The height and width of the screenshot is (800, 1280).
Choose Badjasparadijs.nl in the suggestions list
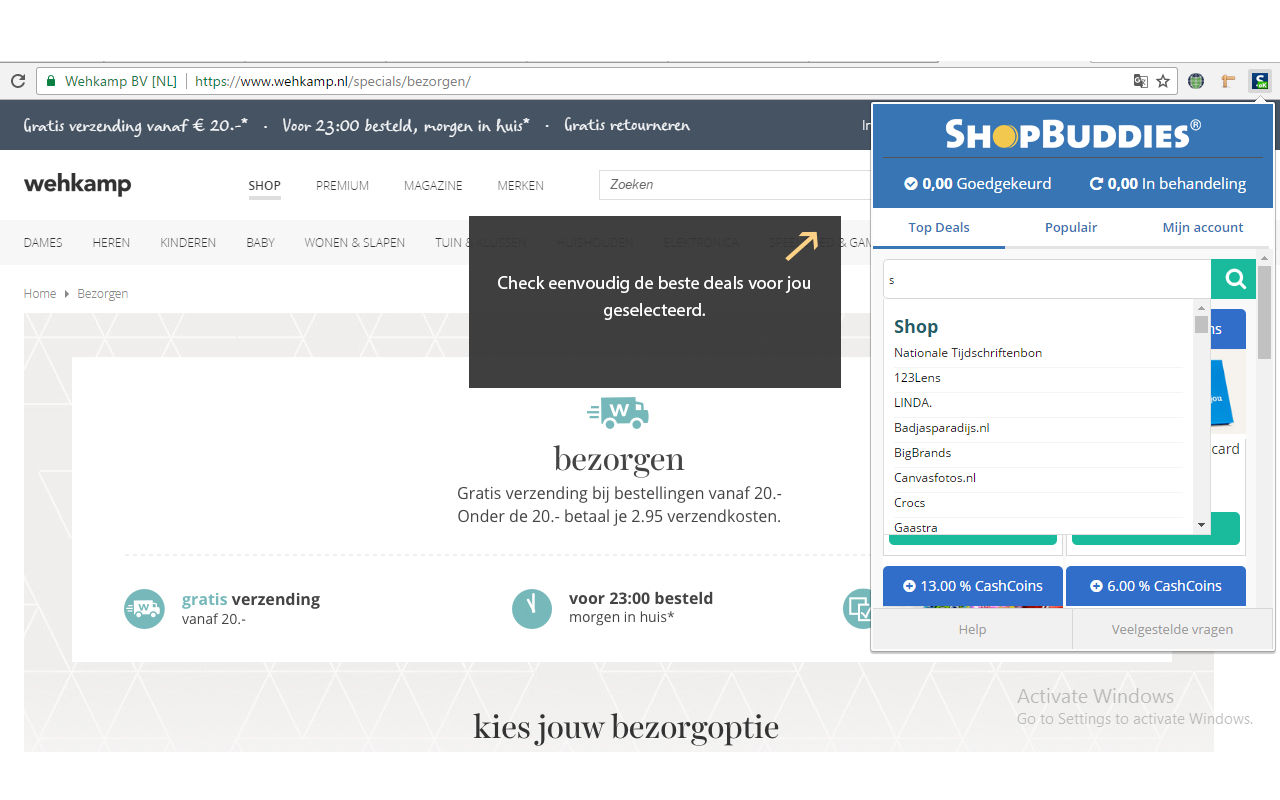coord(941,428)
